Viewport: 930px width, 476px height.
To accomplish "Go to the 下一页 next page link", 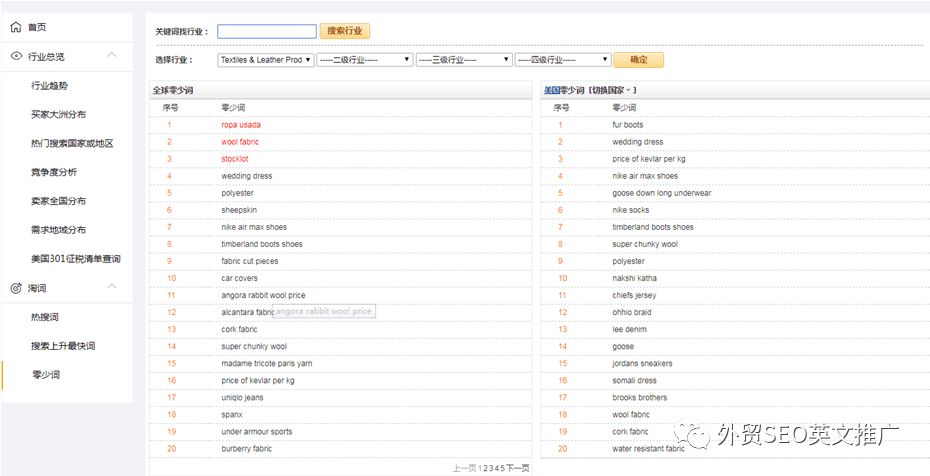I will tap(517, 468).
